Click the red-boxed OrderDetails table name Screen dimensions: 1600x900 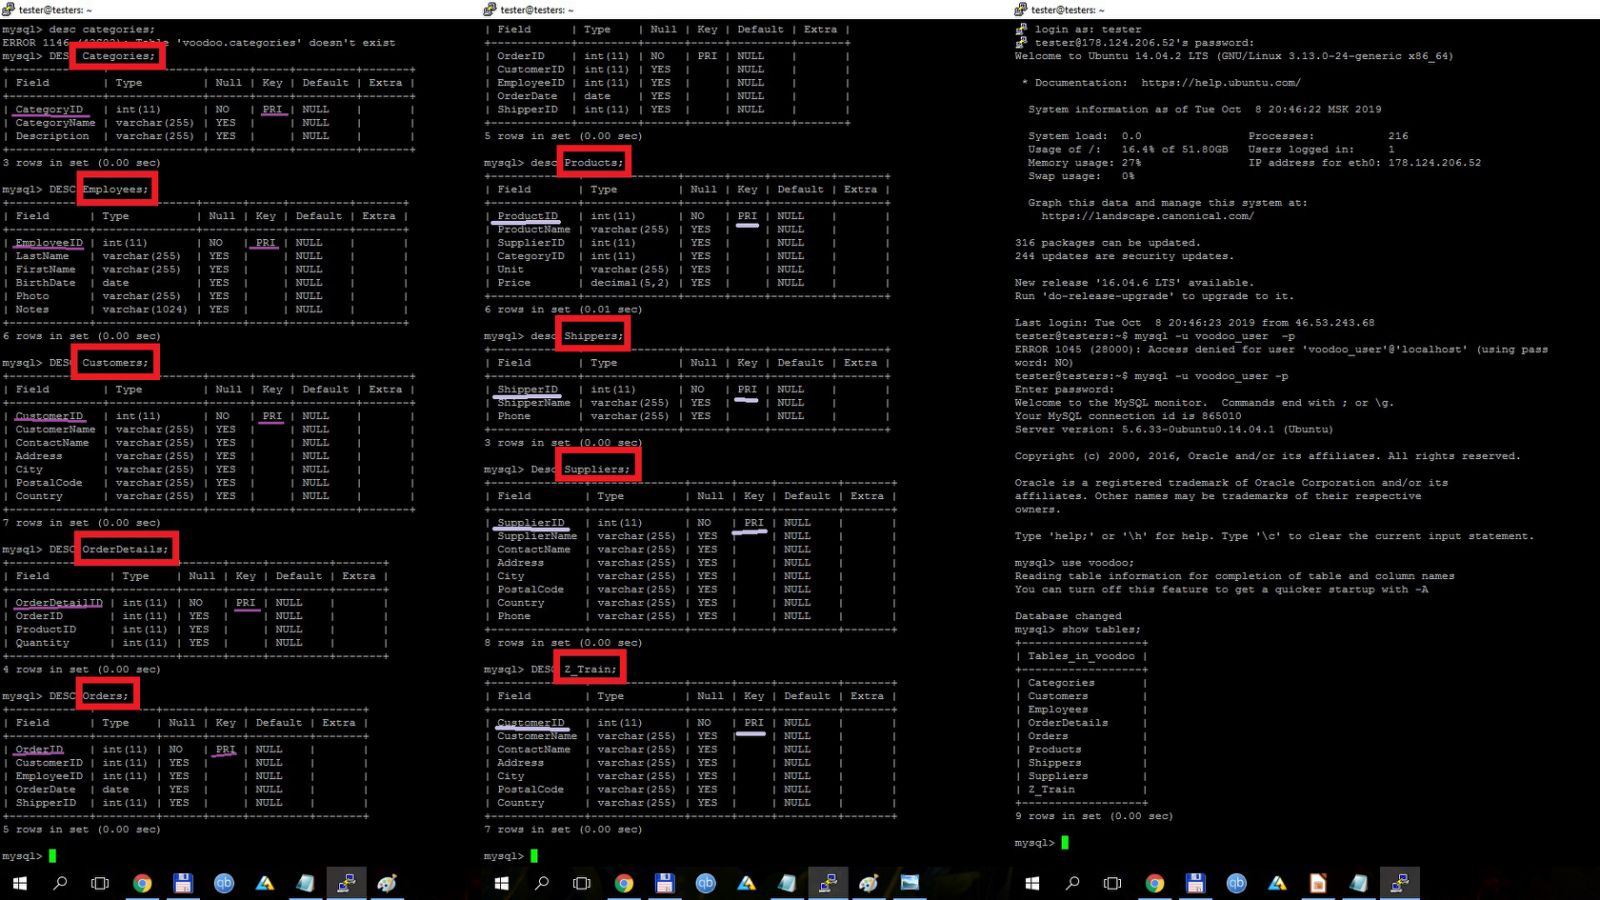125,549
